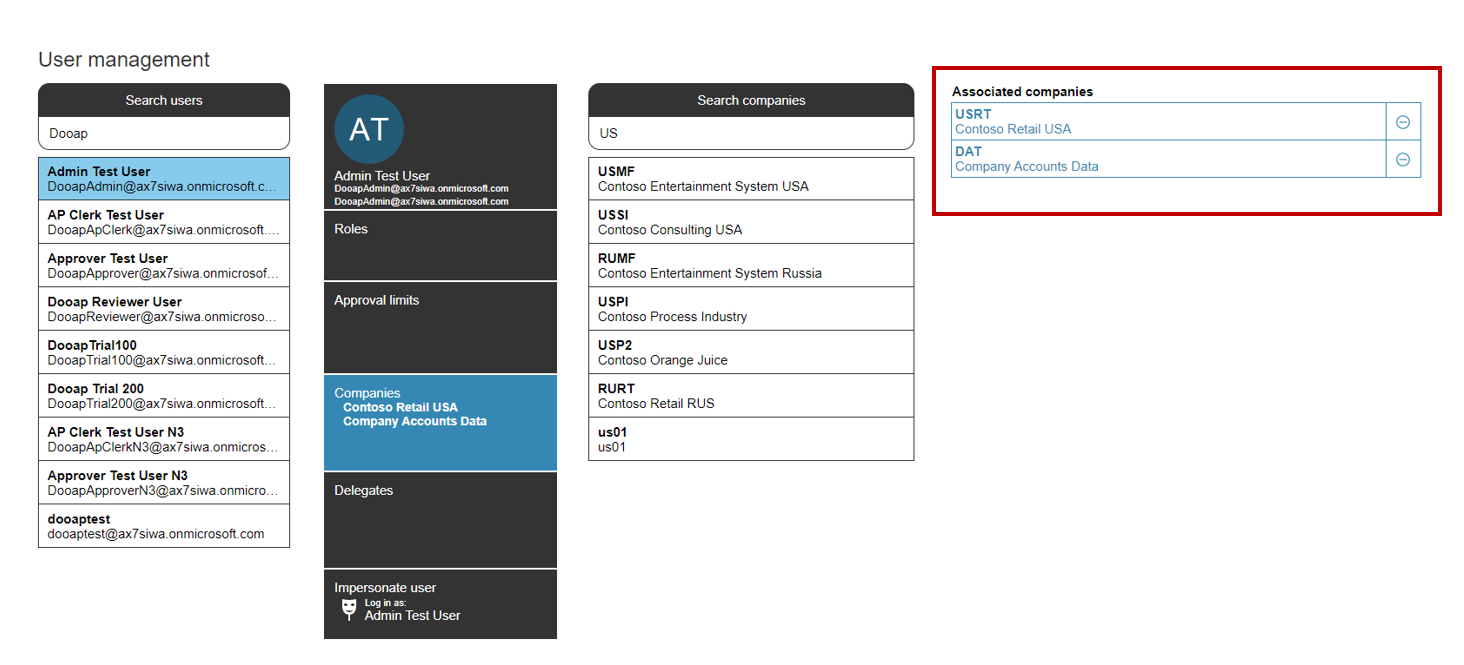Click the Search companies header
Viewport: 1464px width, 665px height.
pyautogui.click(x=751, y=100)
